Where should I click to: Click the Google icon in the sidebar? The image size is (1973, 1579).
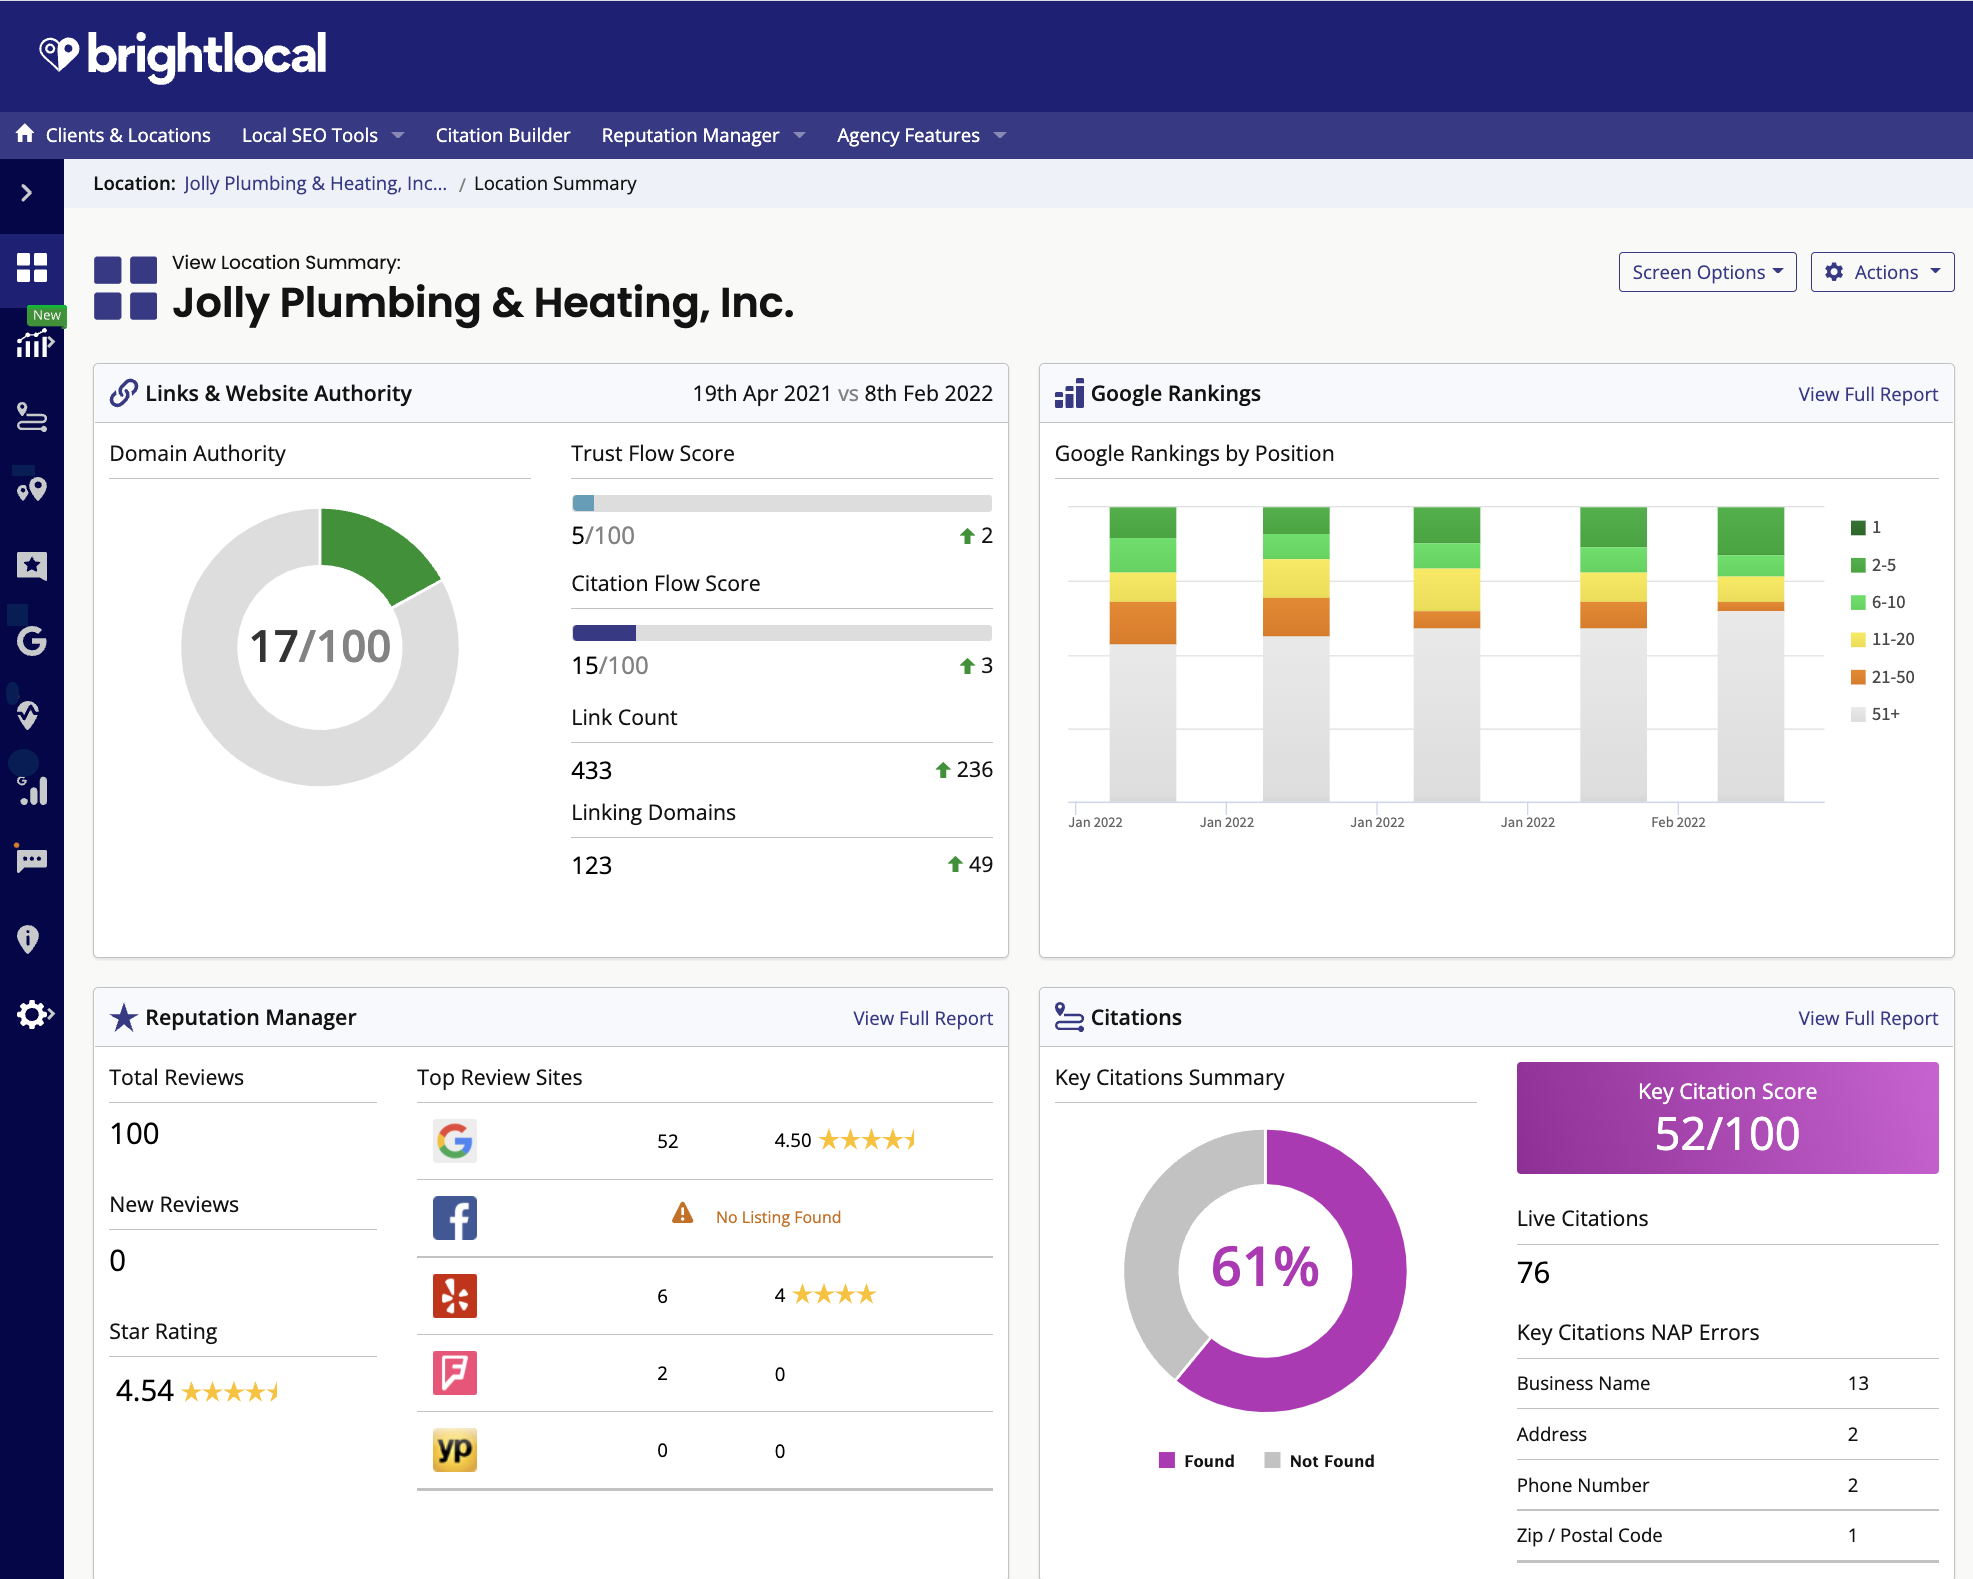pyautogui.click(x=32, y=641)
